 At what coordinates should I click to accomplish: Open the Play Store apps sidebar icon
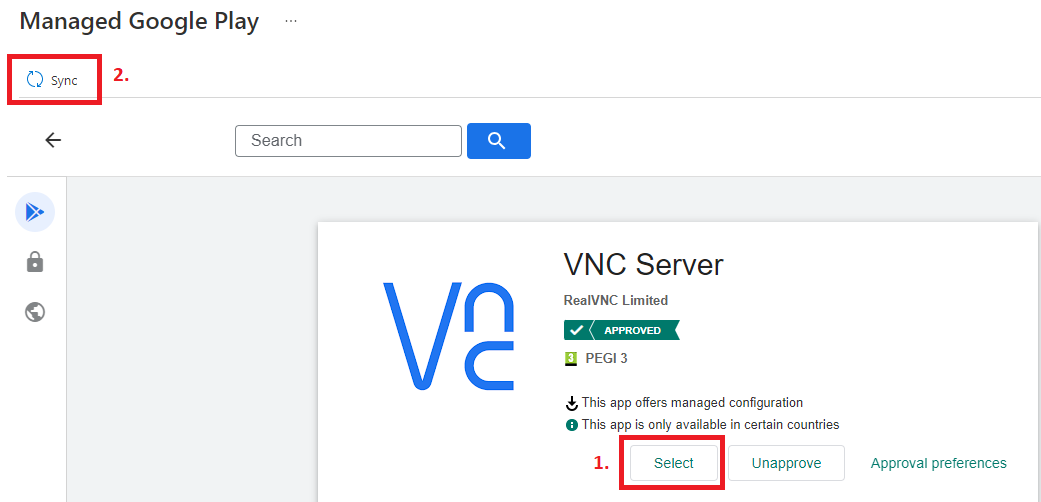click(x=35, y=212)
